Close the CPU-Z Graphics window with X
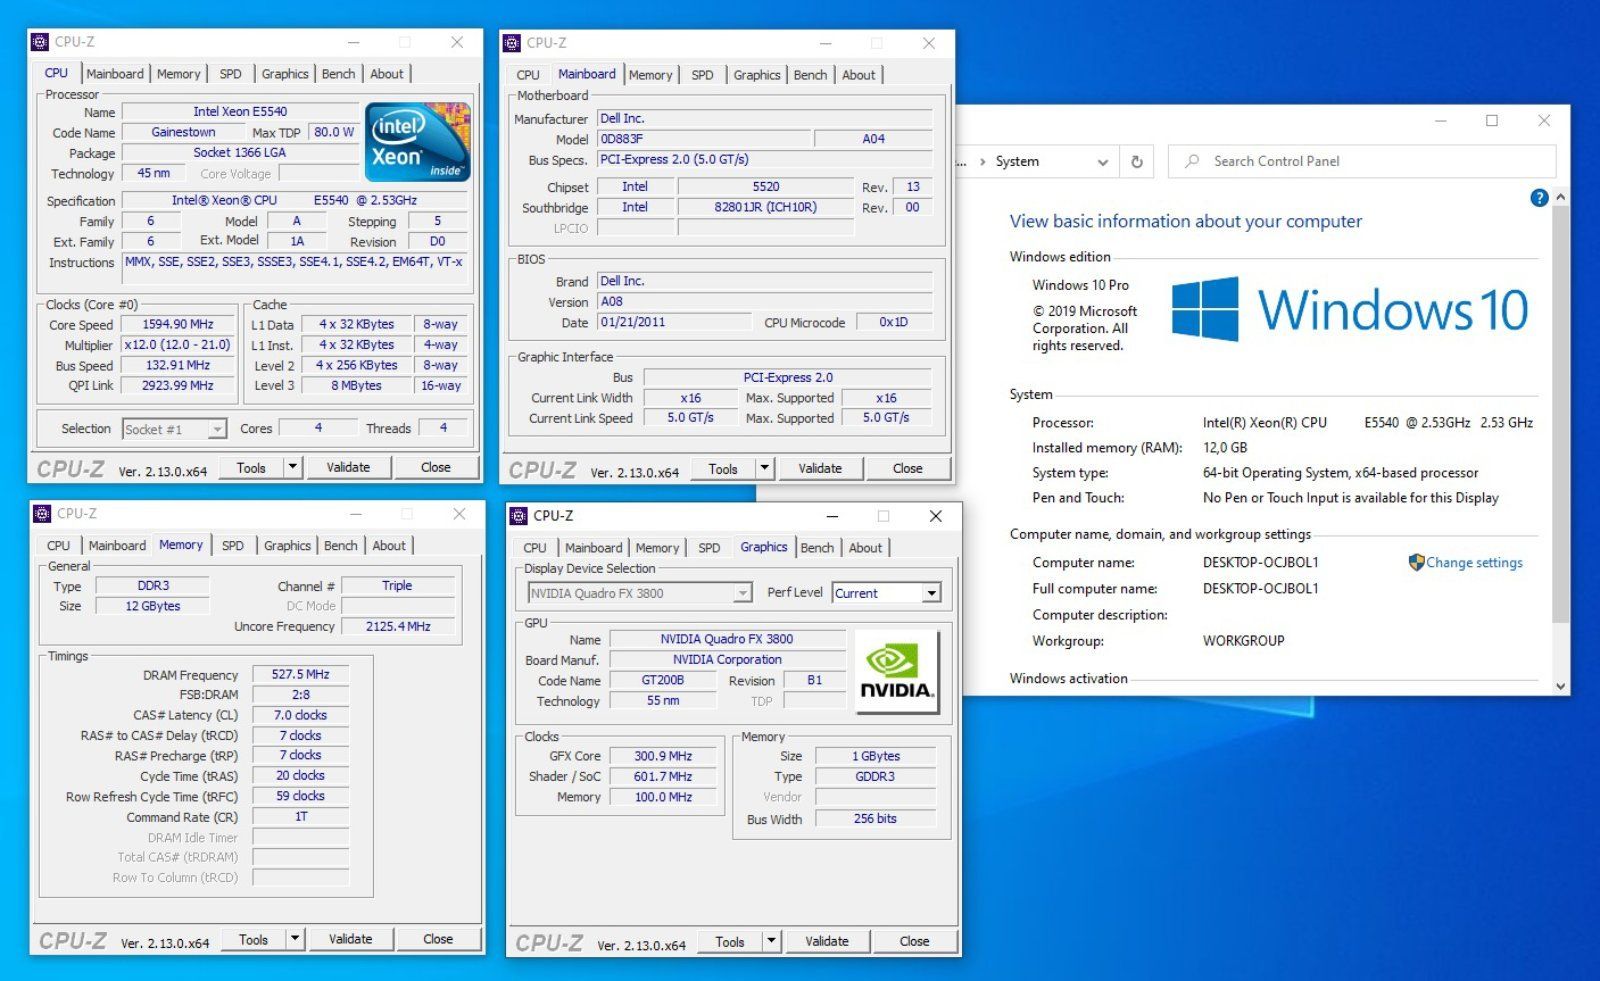 936,516
